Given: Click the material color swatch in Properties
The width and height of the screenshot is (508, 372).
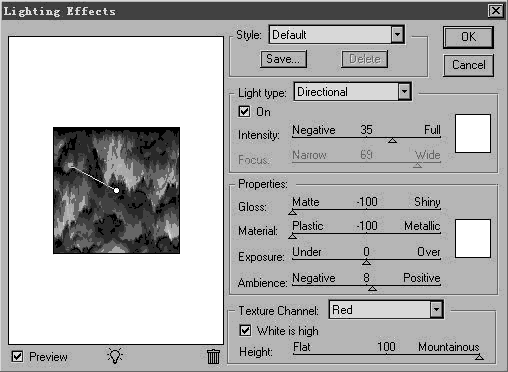Looking at the screenshot, I should tap(473, 238).
